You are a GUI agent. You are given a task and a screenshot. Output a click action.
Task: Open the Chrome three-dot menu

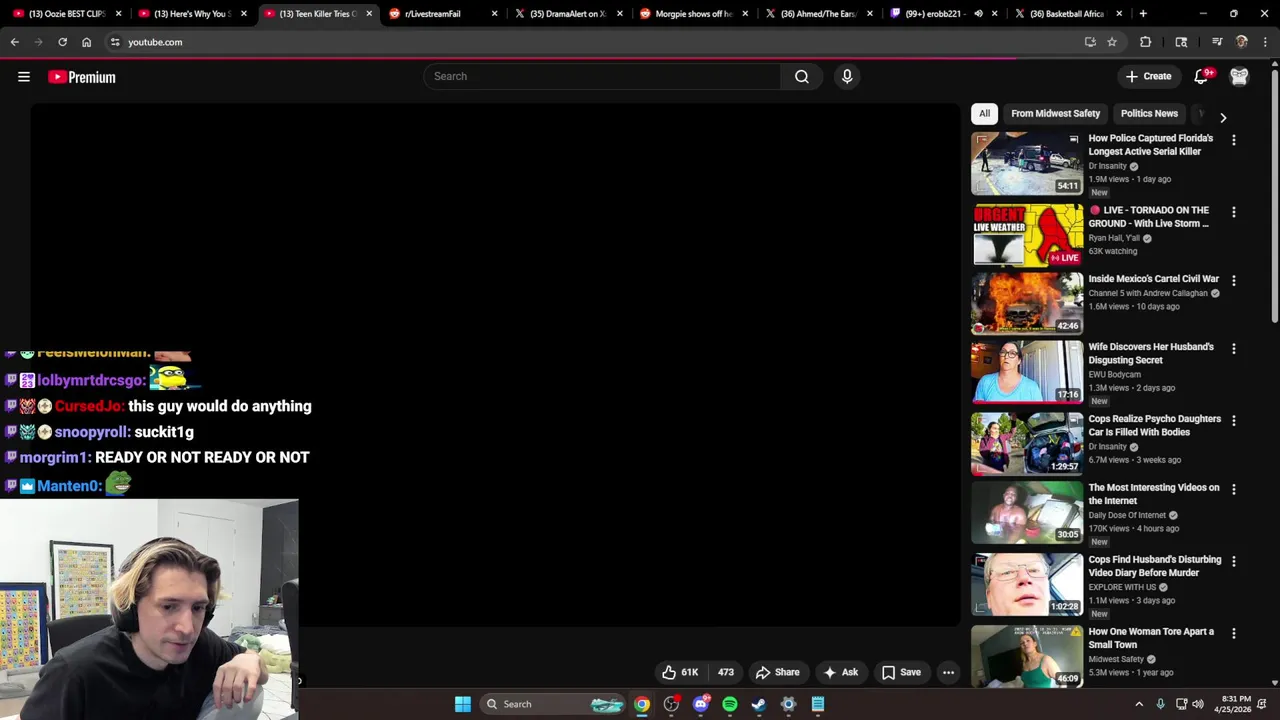click(x=1266, y=42)
